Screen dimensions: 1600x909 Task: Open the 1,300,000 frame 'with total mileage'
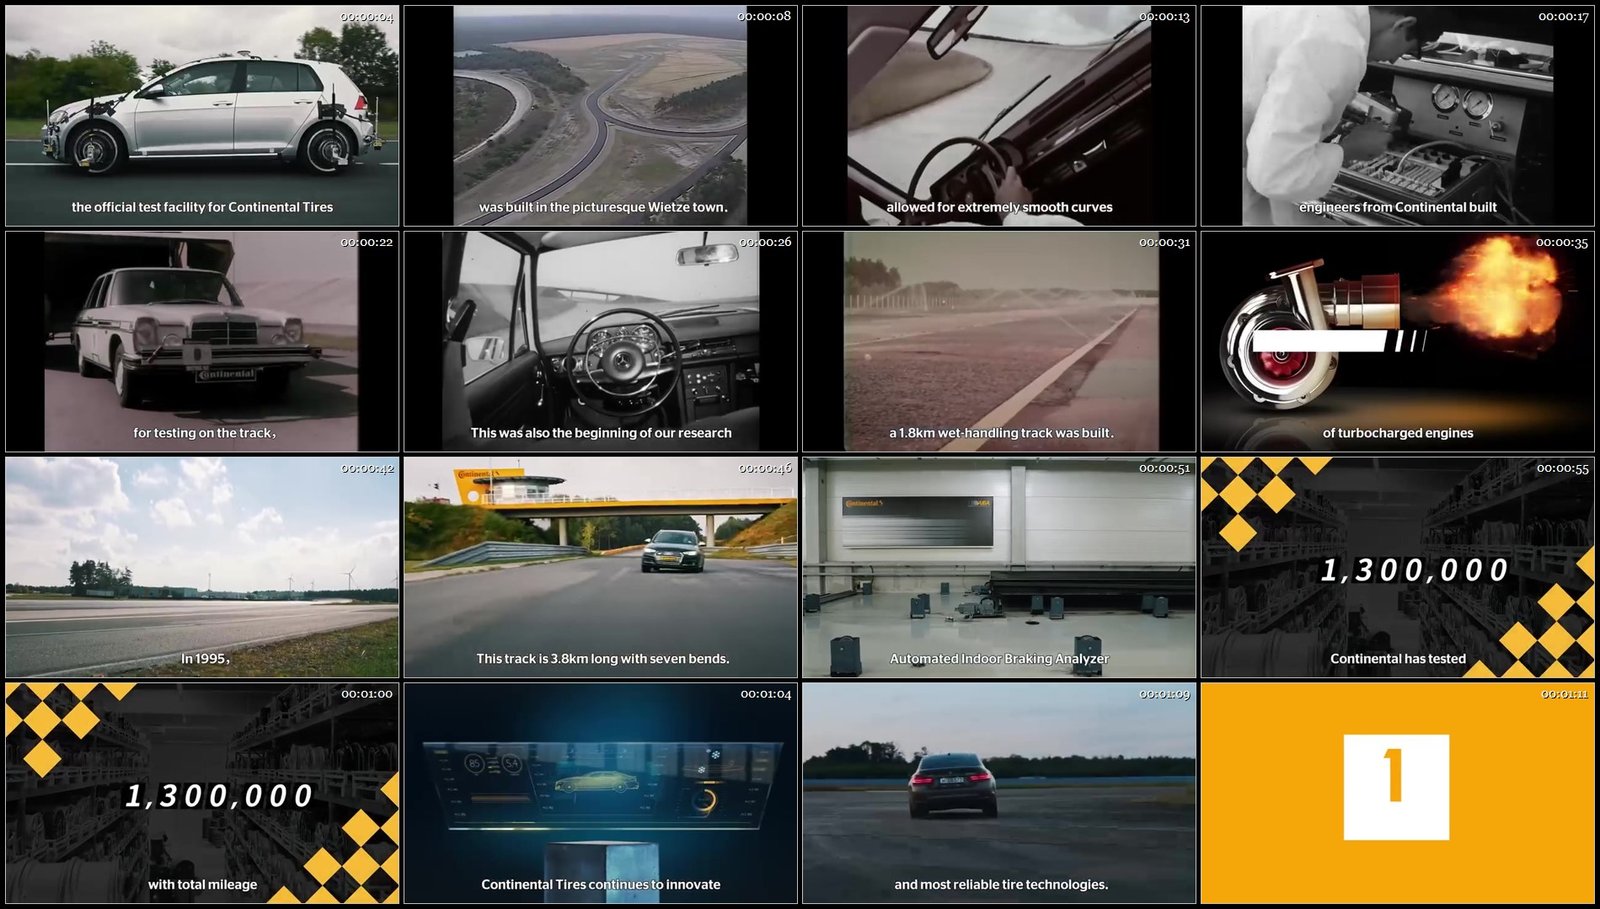tap(202, 793)
